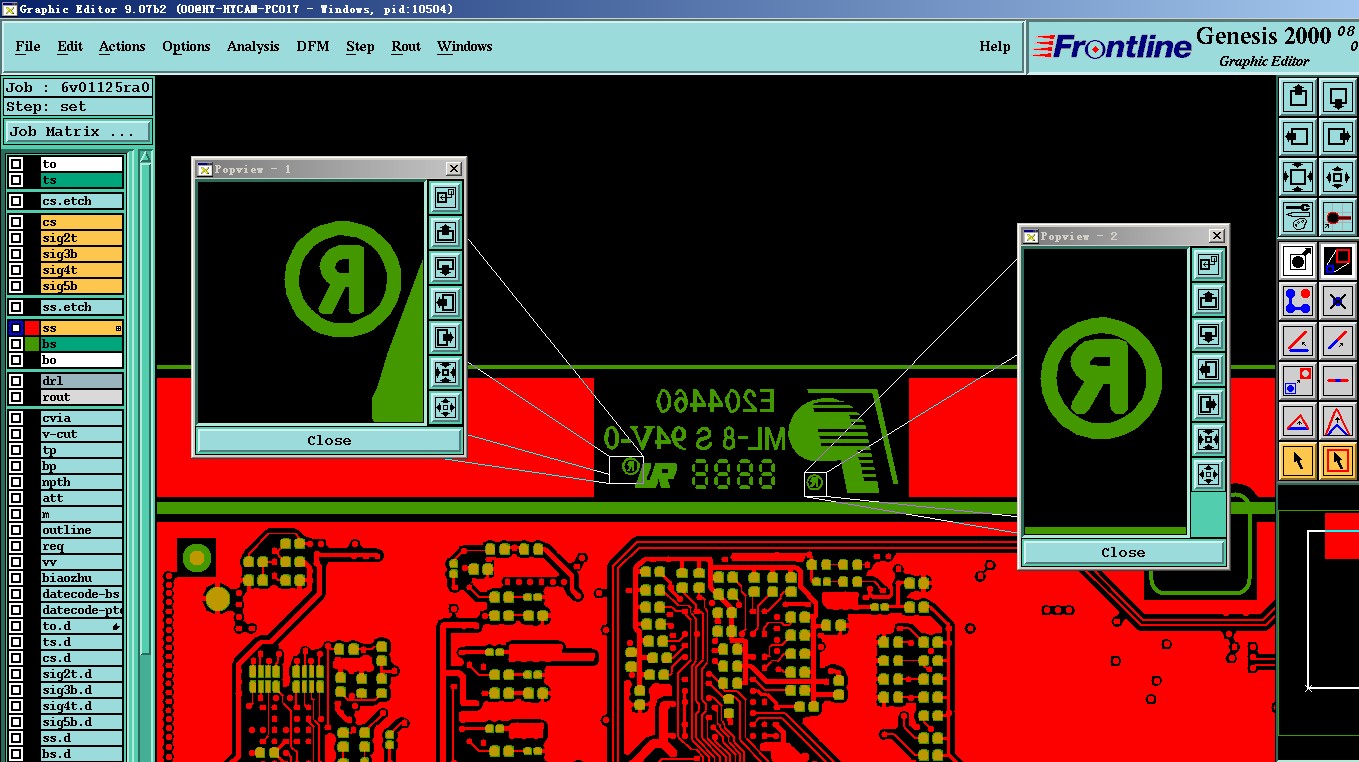Open the Rout menu
Screen dimensions: 1359x762
[x=406, y=47]
